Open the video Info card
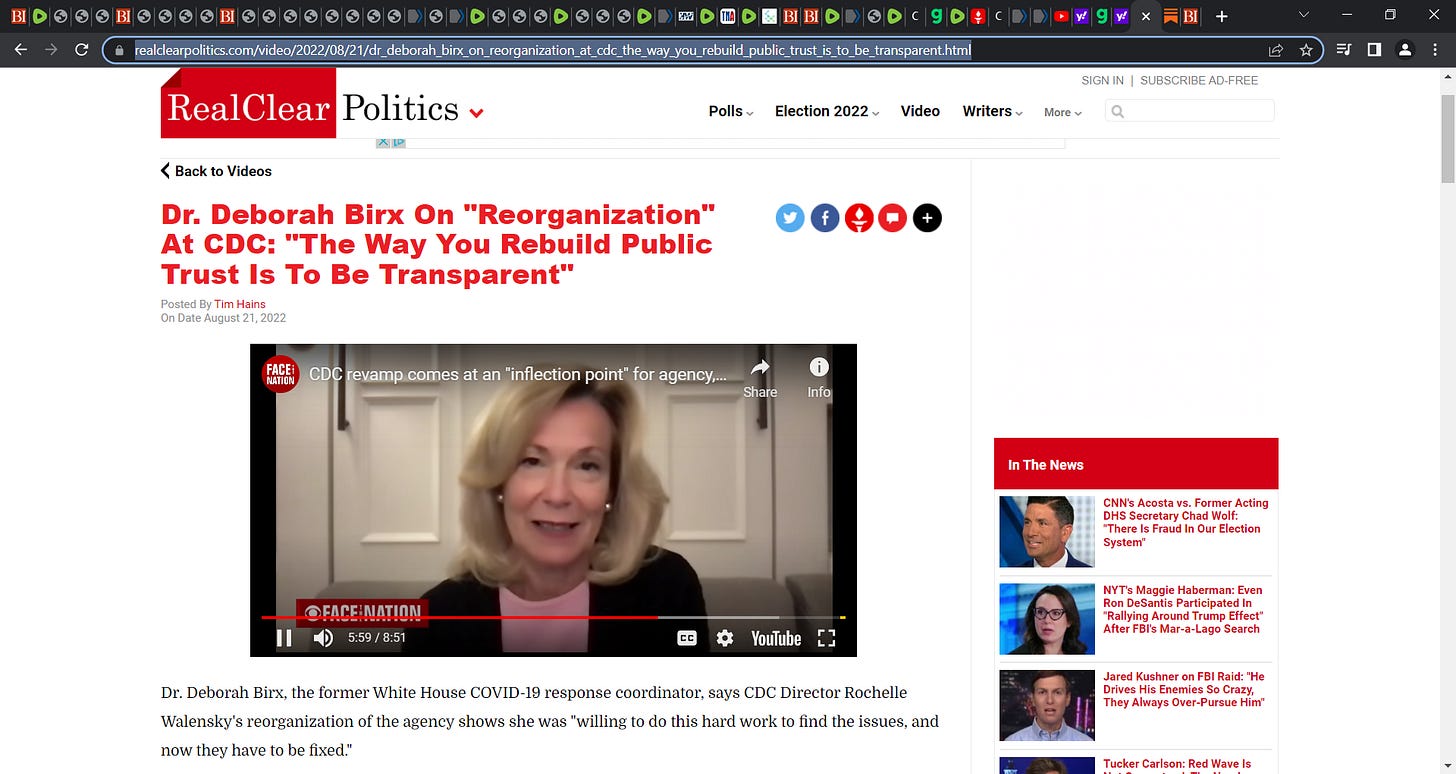Image resolution: width=1456 pixels, height=774 pixels. (819, 378)
